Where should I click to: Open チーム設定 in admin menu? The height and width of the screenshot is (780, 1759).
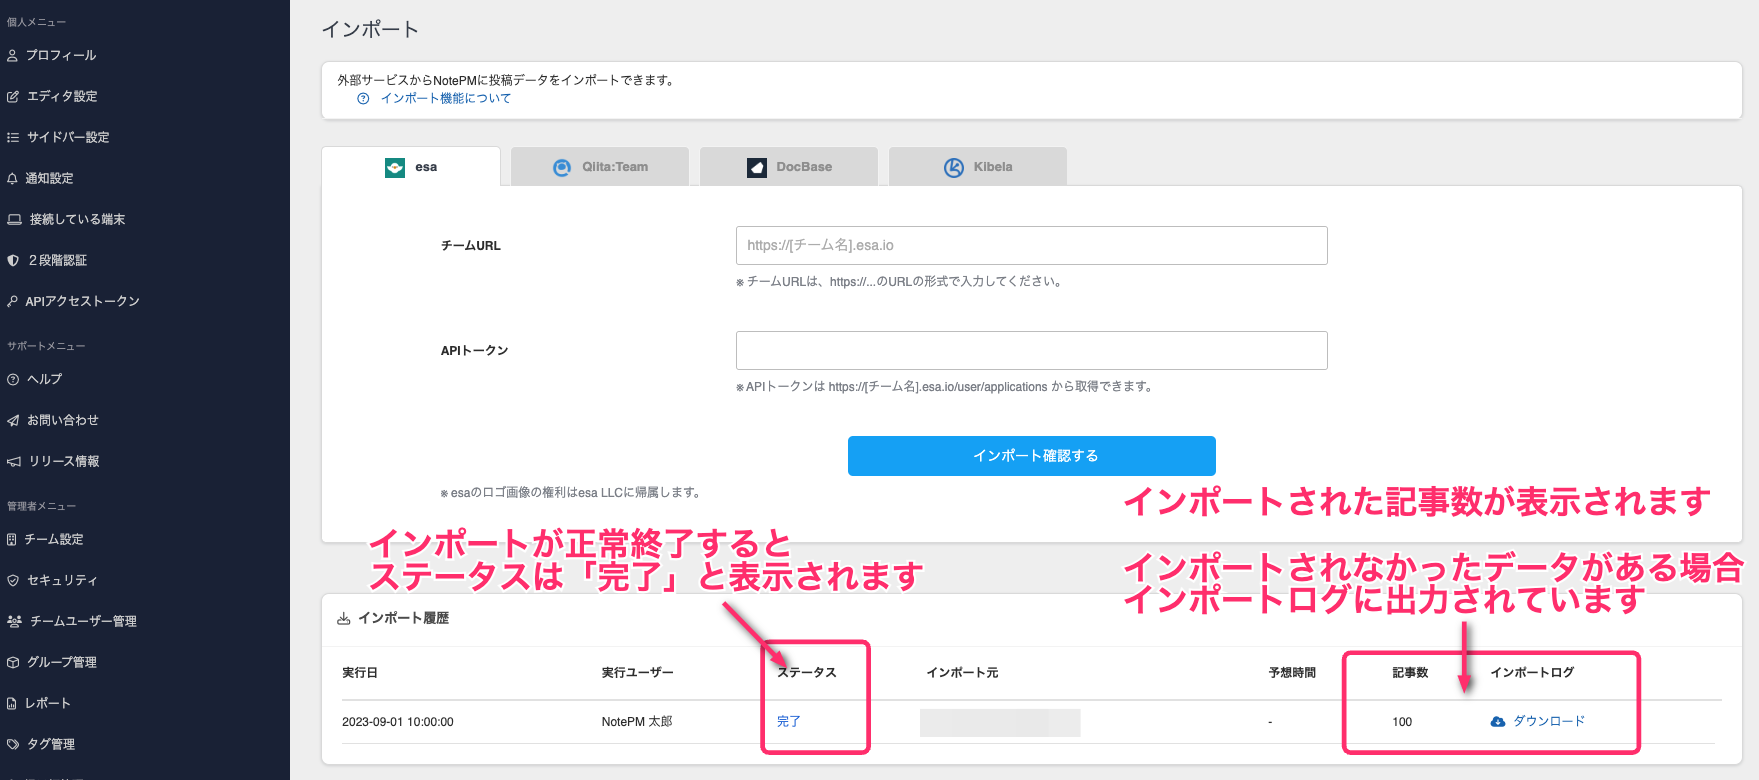click(54, 539)
